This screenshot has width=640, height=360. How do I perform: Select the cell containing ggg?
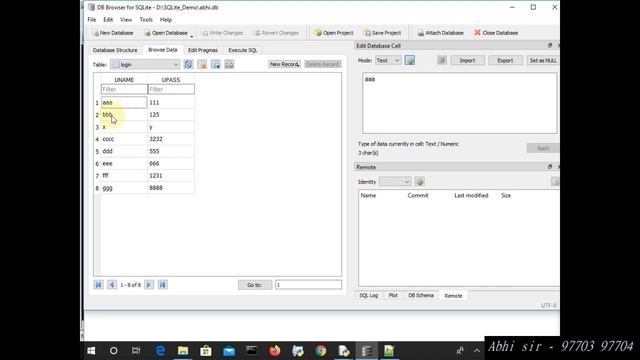click(124, 188)
